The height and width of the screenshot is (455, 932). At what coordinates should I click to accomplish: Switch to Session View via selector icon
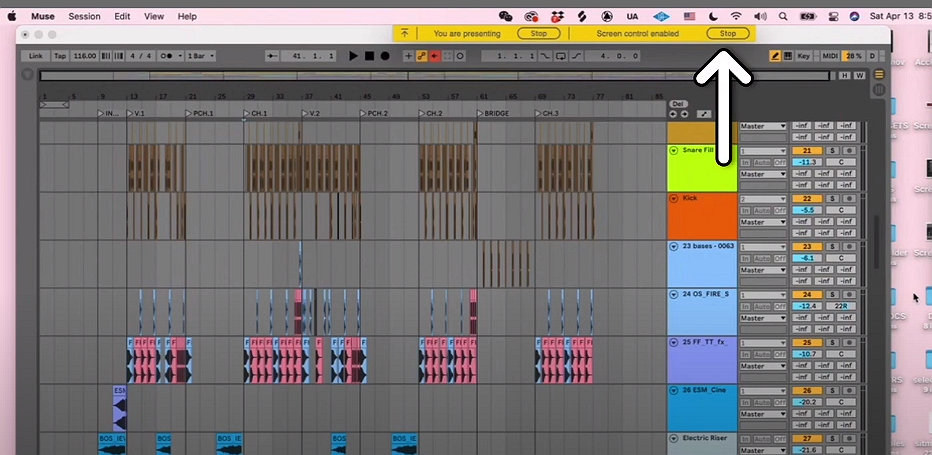click(879, 90)
